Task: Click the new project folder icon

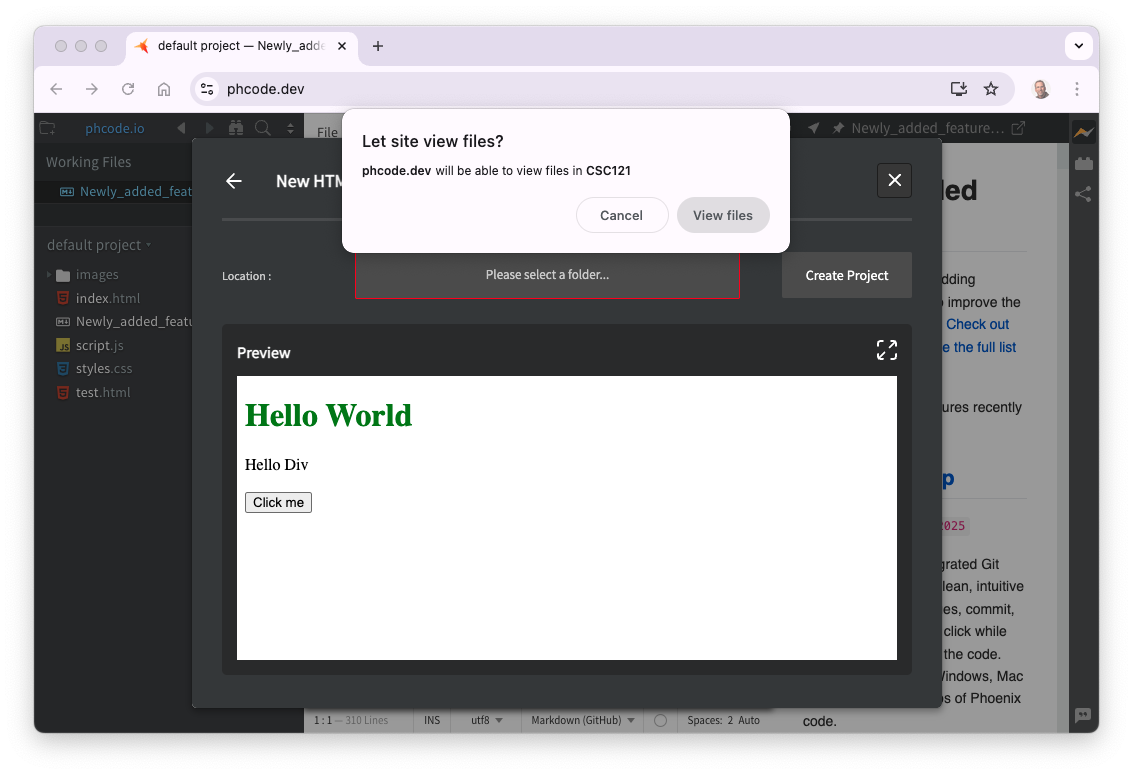Action: click(47, 128)
